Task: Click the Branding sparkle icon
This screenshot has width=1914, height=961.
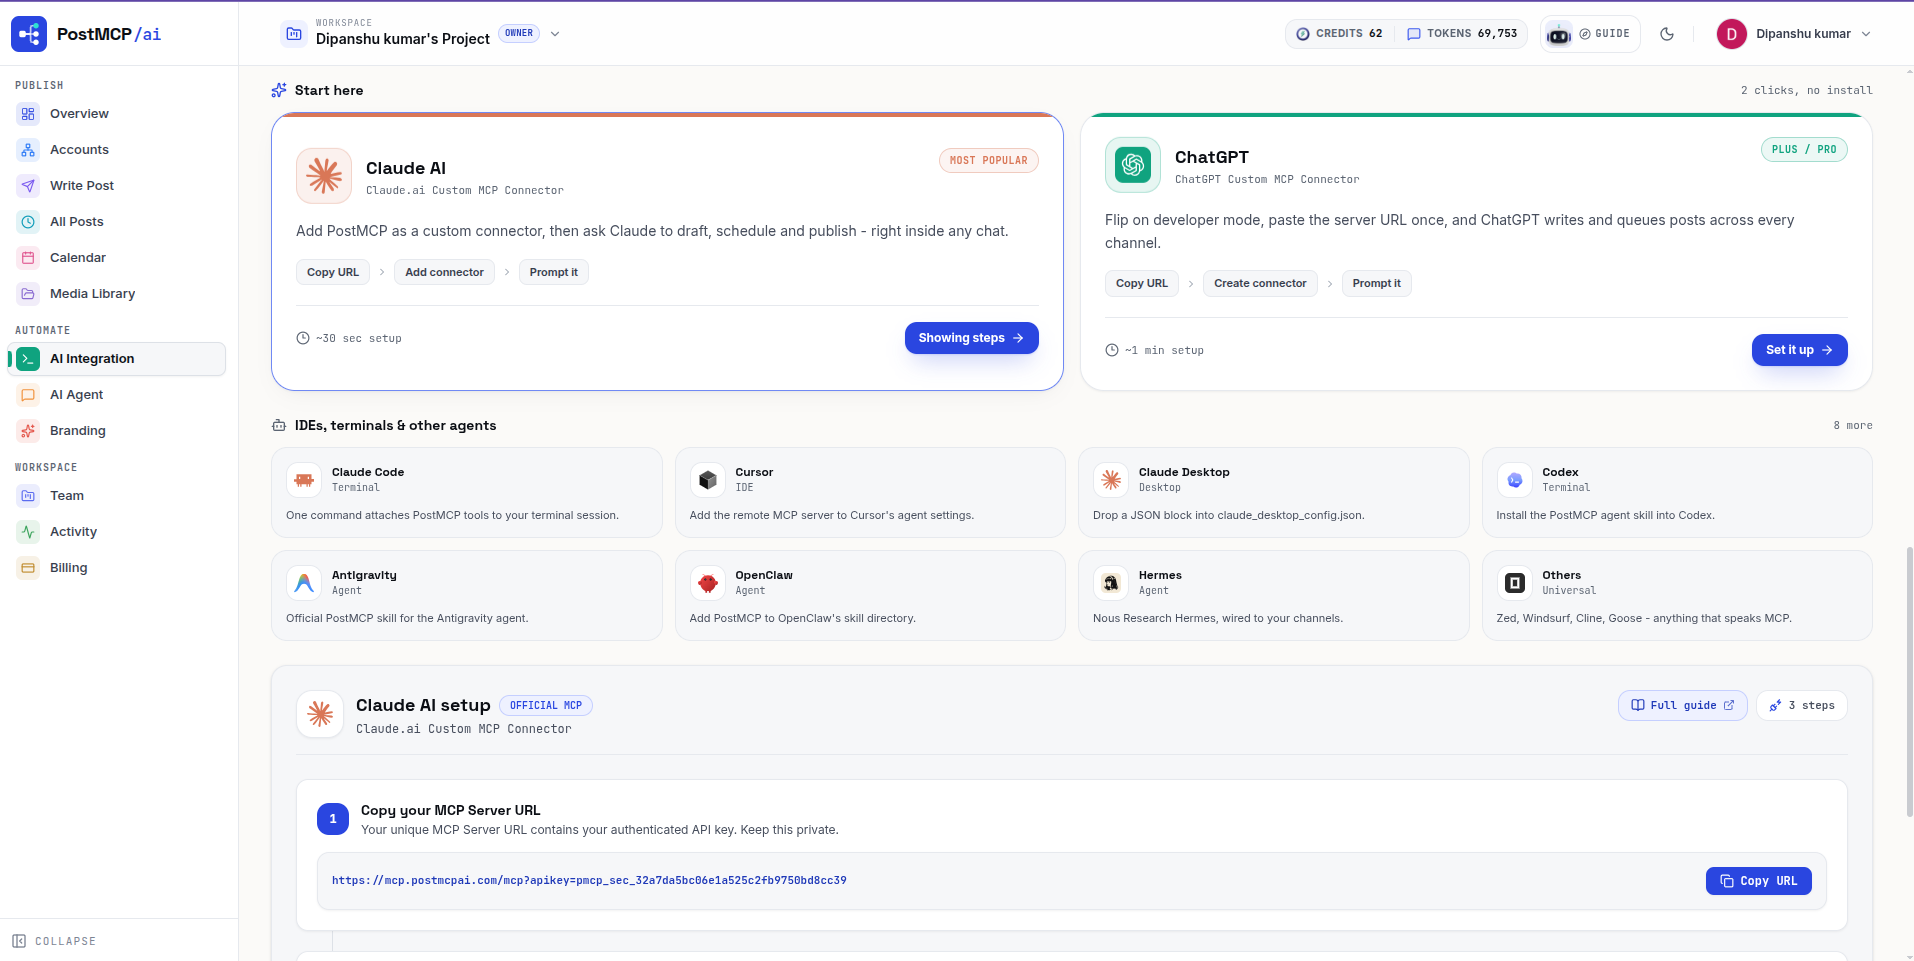Action: [x=28, y=431]
